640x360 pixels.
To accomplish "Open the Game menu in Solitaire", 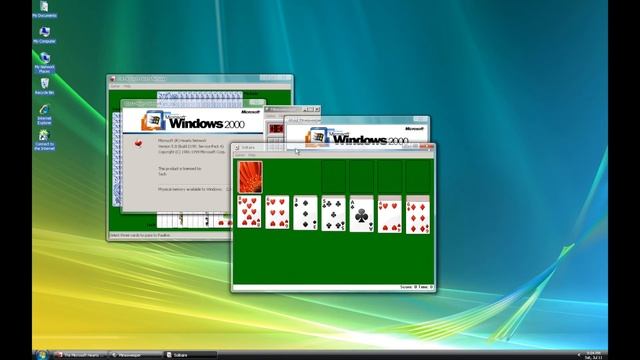I will (x=240, y=155).
